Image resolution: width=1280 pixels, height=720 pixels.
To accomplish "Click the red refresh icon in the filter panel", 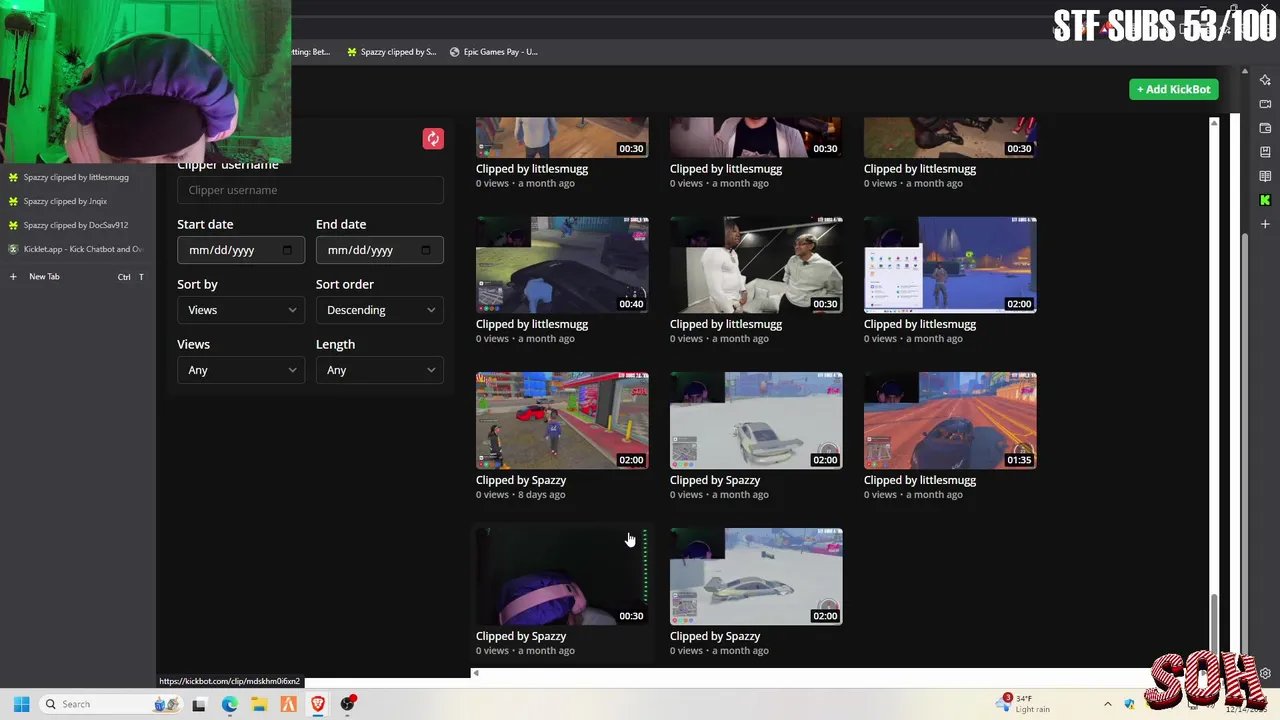I will click(x=433, y=139).
